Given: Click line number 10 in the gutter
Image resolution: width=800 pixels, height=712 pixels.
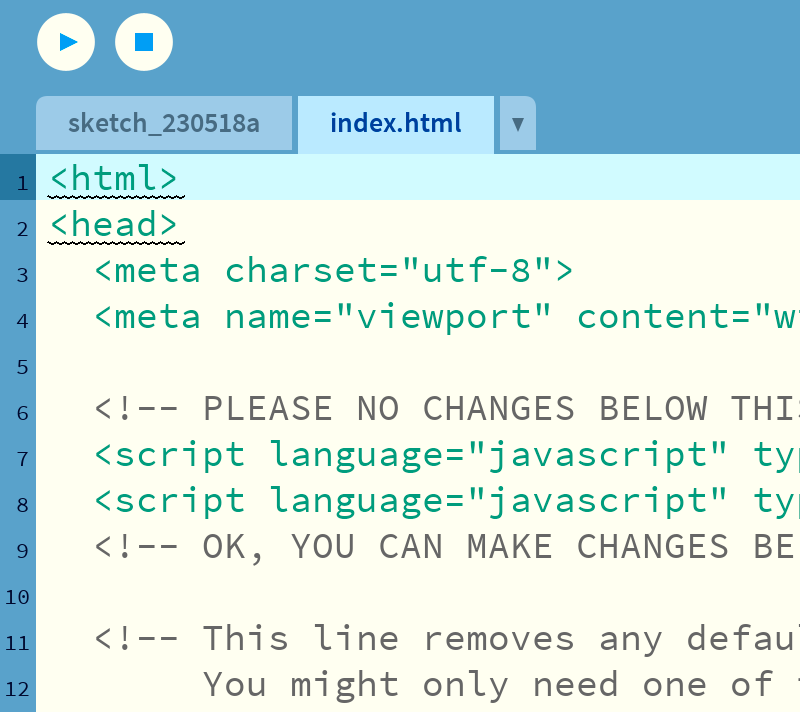Looking at the screenshot, I should coord(17,597).
